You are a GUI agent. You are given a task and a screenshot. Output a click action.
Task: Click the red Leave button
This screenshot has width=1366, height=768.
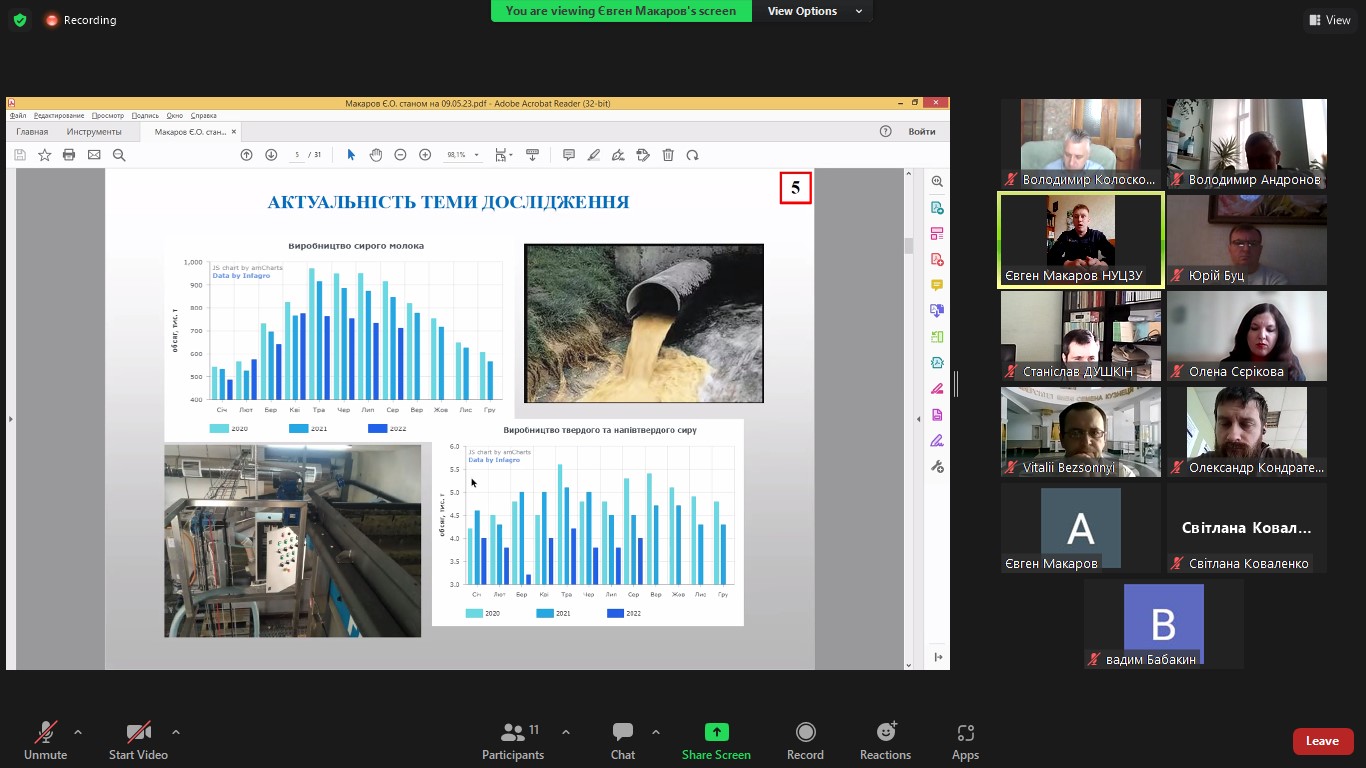click(x=1322, y=741)
